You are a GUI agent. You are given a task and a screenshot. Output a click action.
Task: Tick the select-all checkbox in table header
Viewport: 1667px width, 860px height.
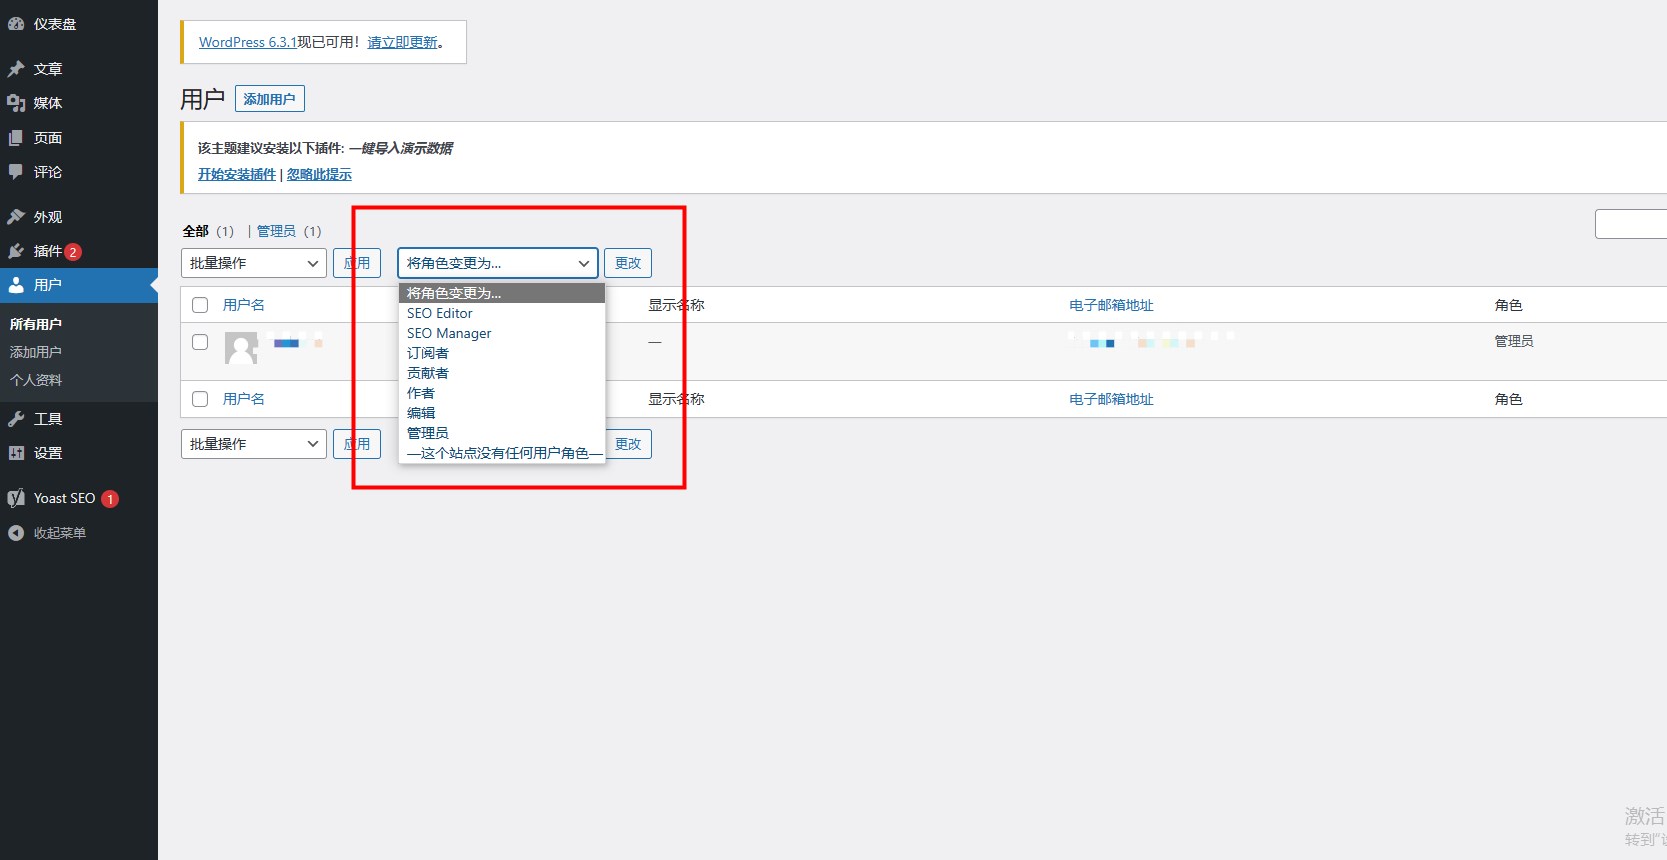(x=200, y=305)
